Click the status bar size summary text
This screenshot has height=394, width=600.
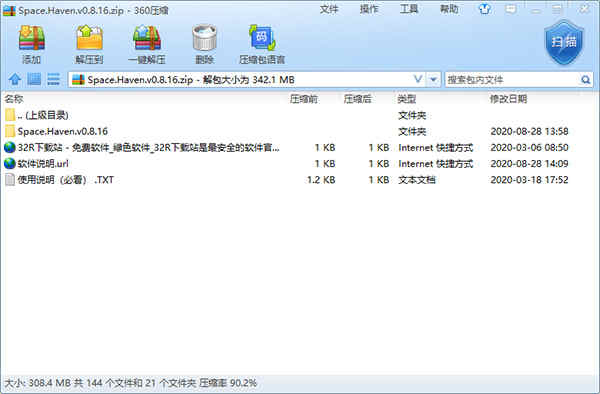(130, 383)
